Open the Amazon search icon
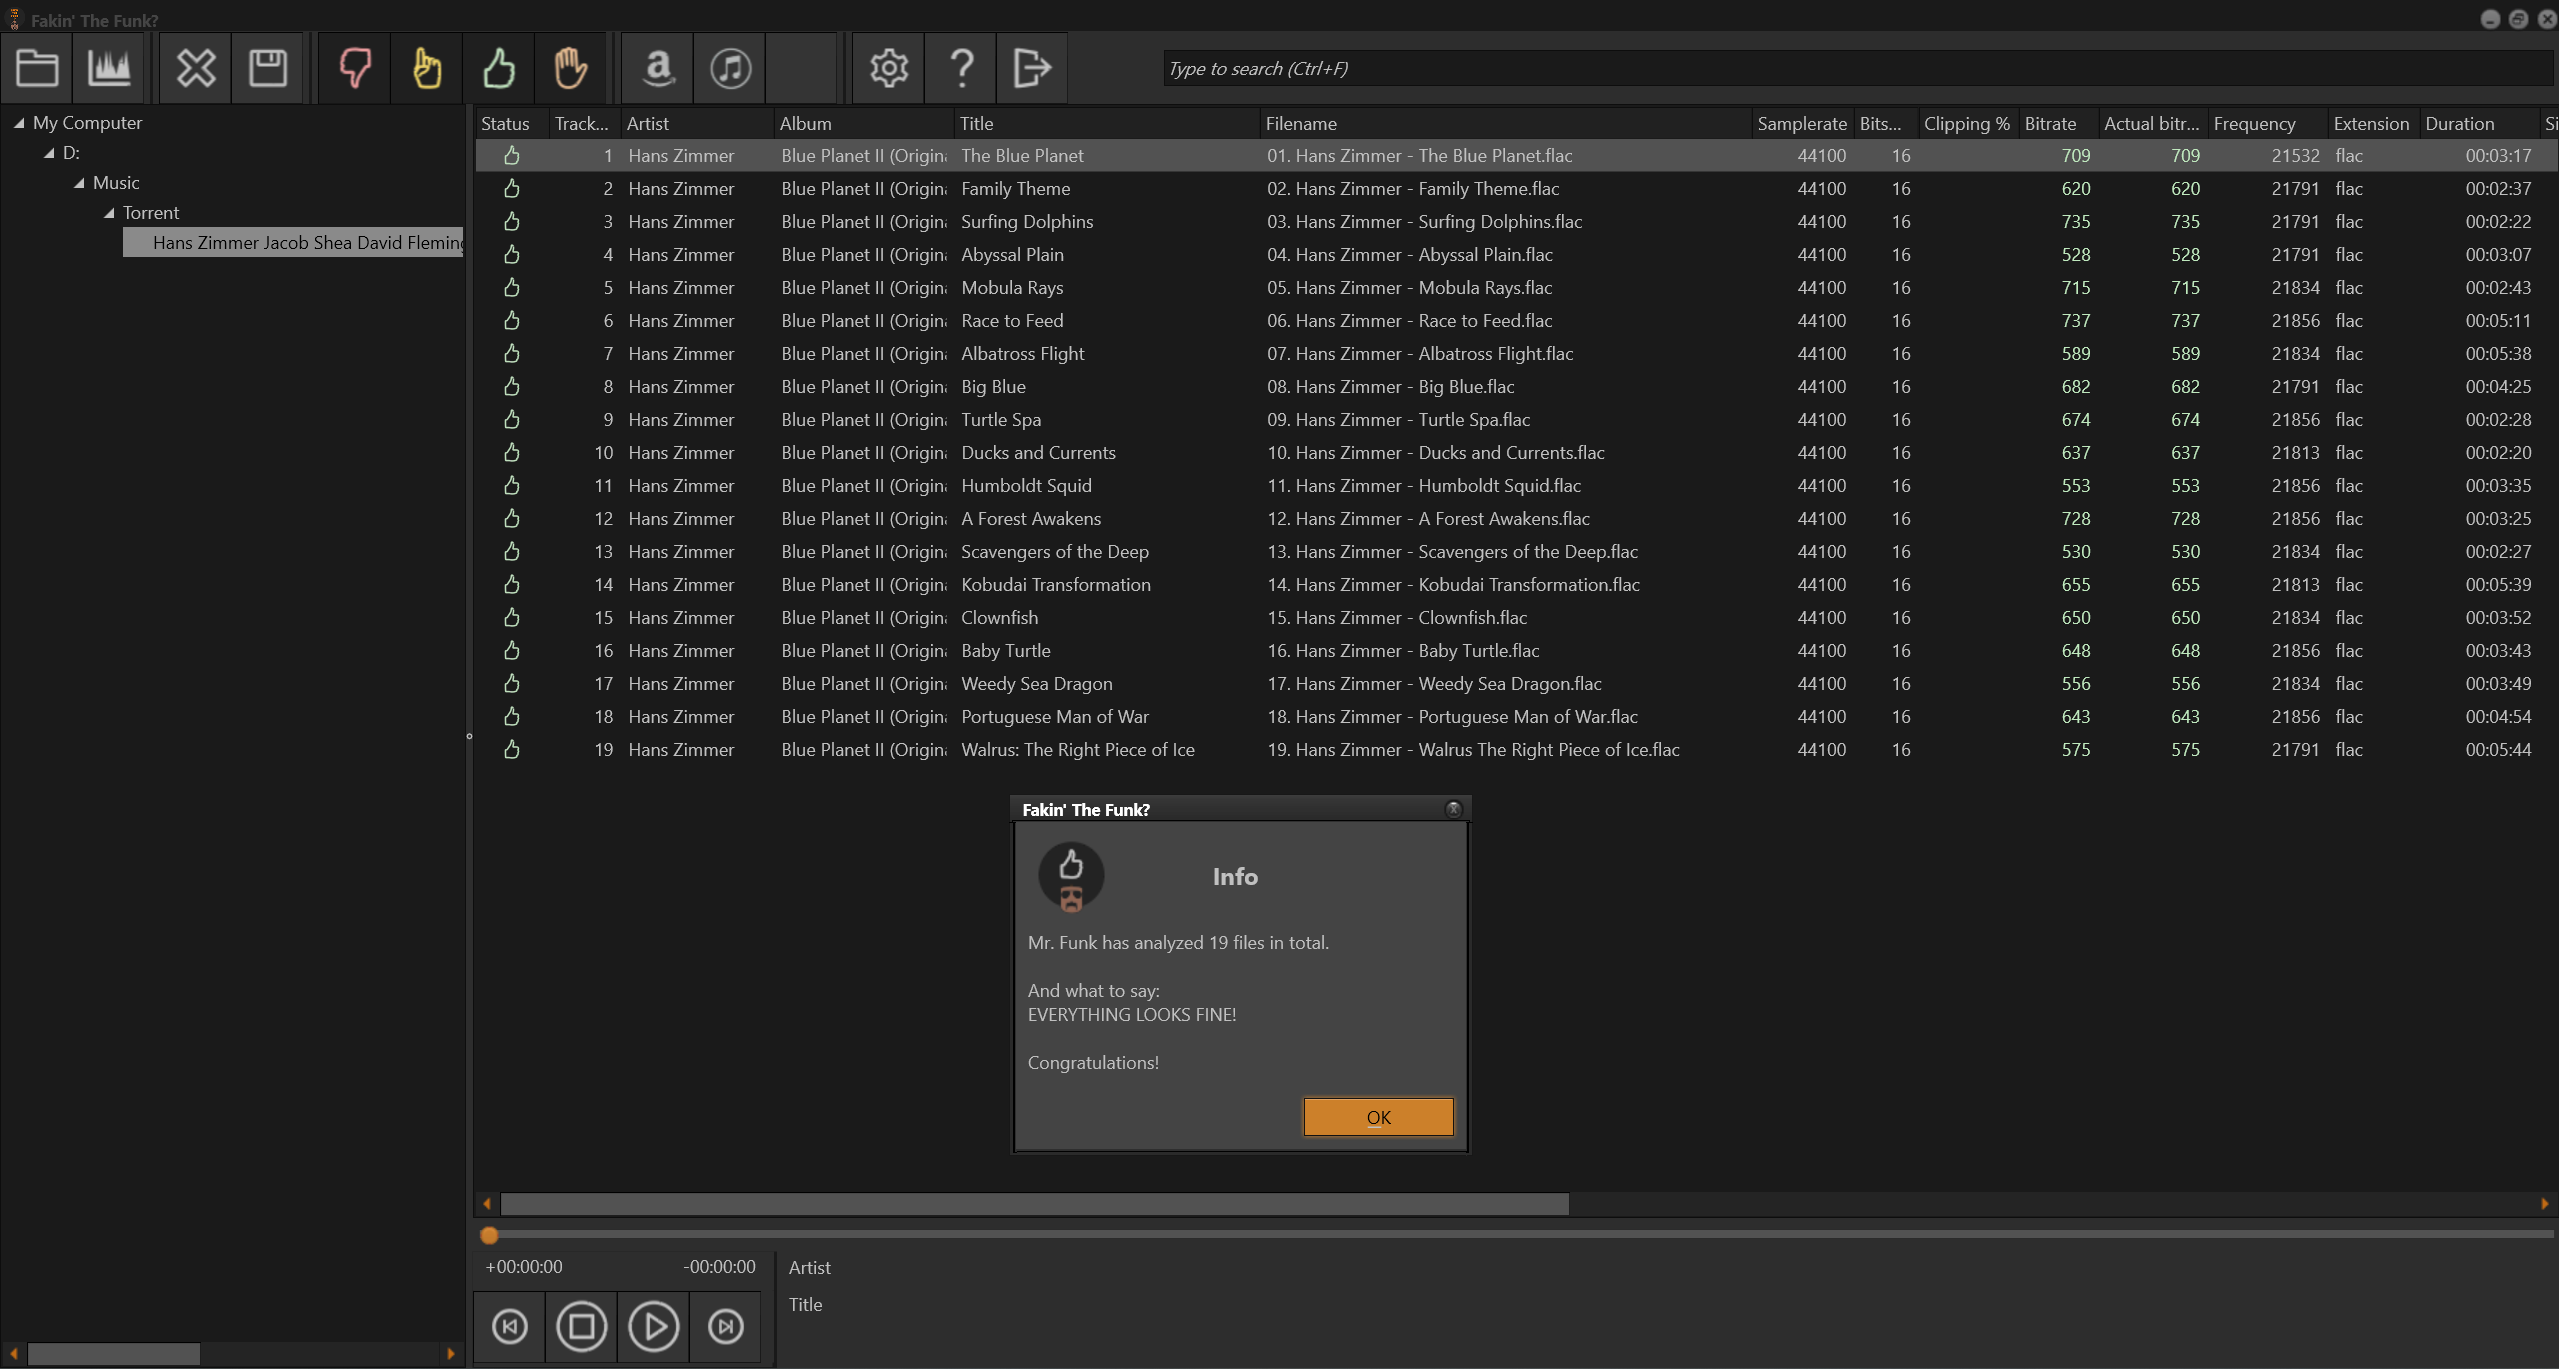This screenshot has height=1369, width=2559. 658,68
